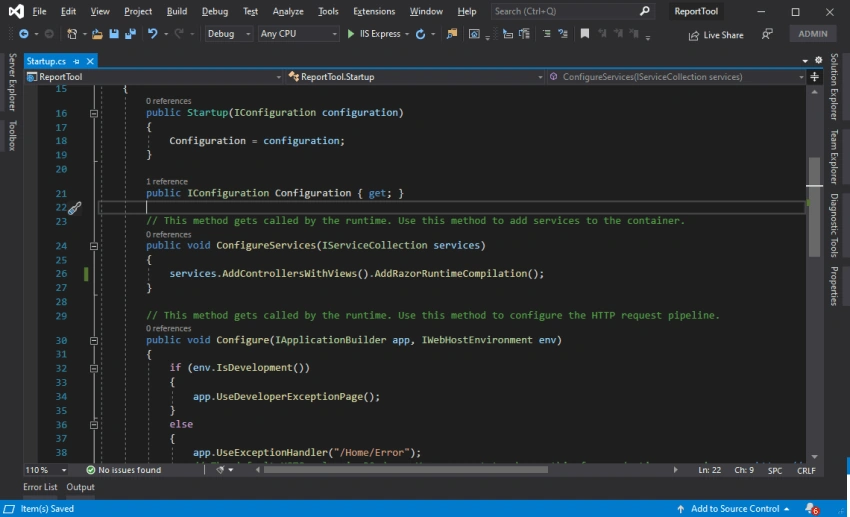
Task: Click the CRLF line ending indicator
Action: click(806, 470)
